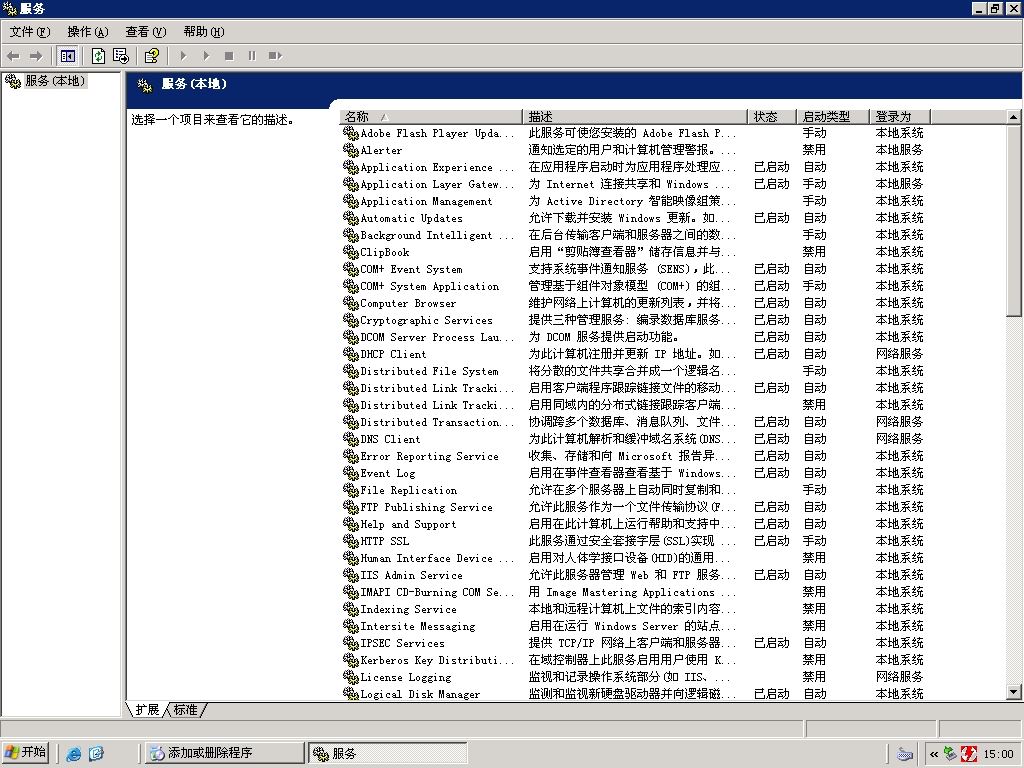Sort by the 状态 column header

pyautogui.click(x=772, y=117)
